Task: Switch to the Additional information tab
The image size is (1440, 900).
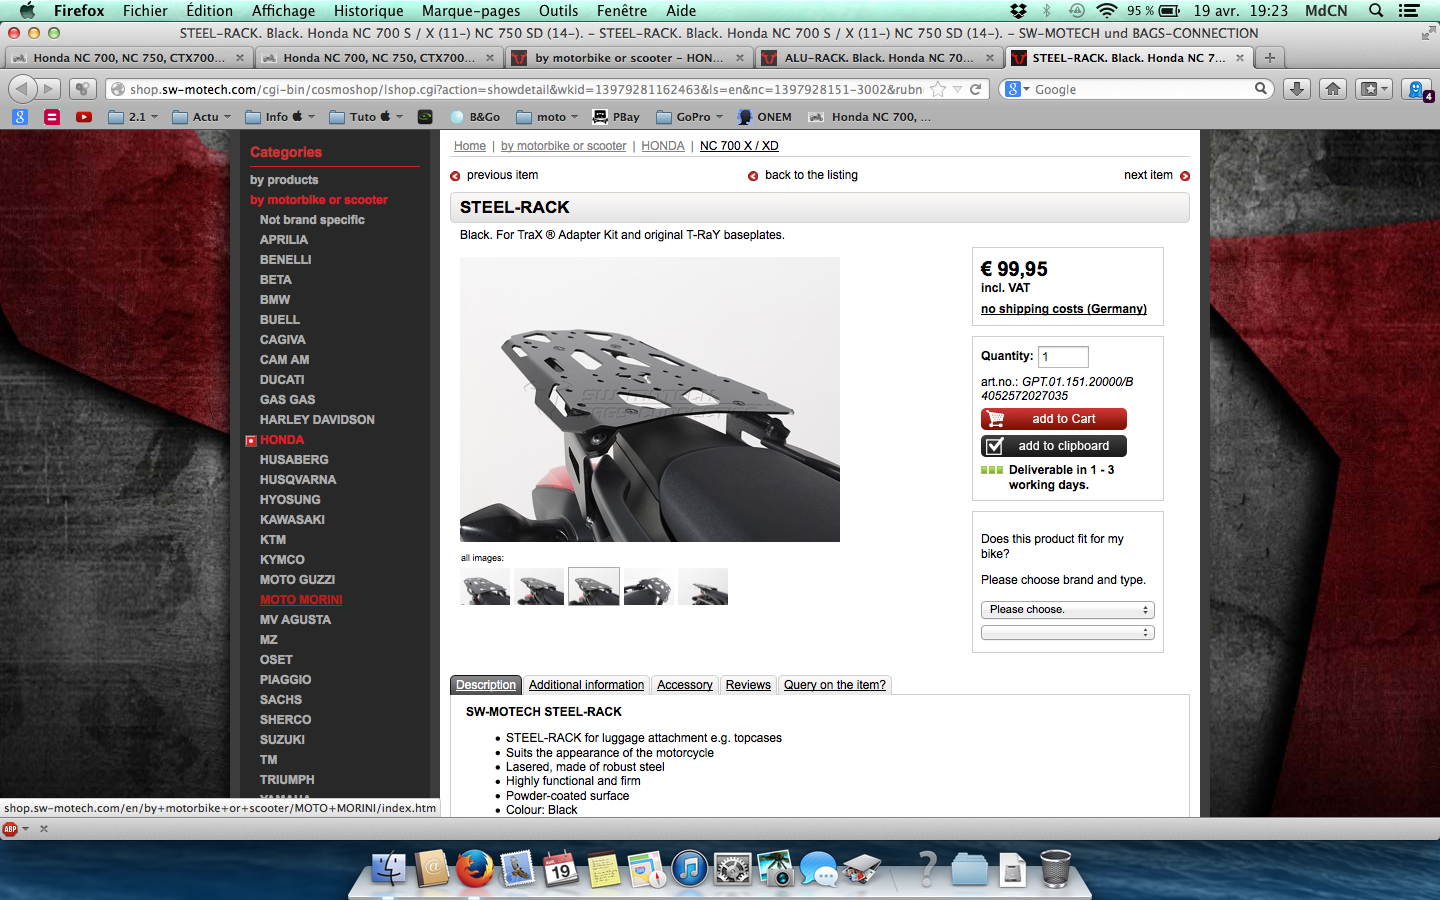Action: (x=586, y=685)
